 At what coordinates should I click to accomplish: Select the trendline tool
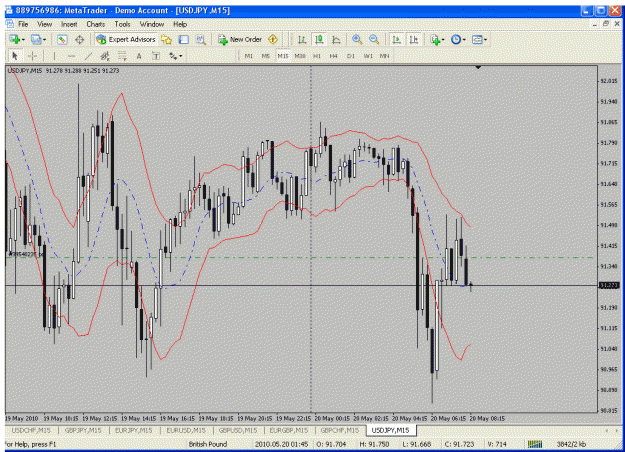(x=88, y=56)
